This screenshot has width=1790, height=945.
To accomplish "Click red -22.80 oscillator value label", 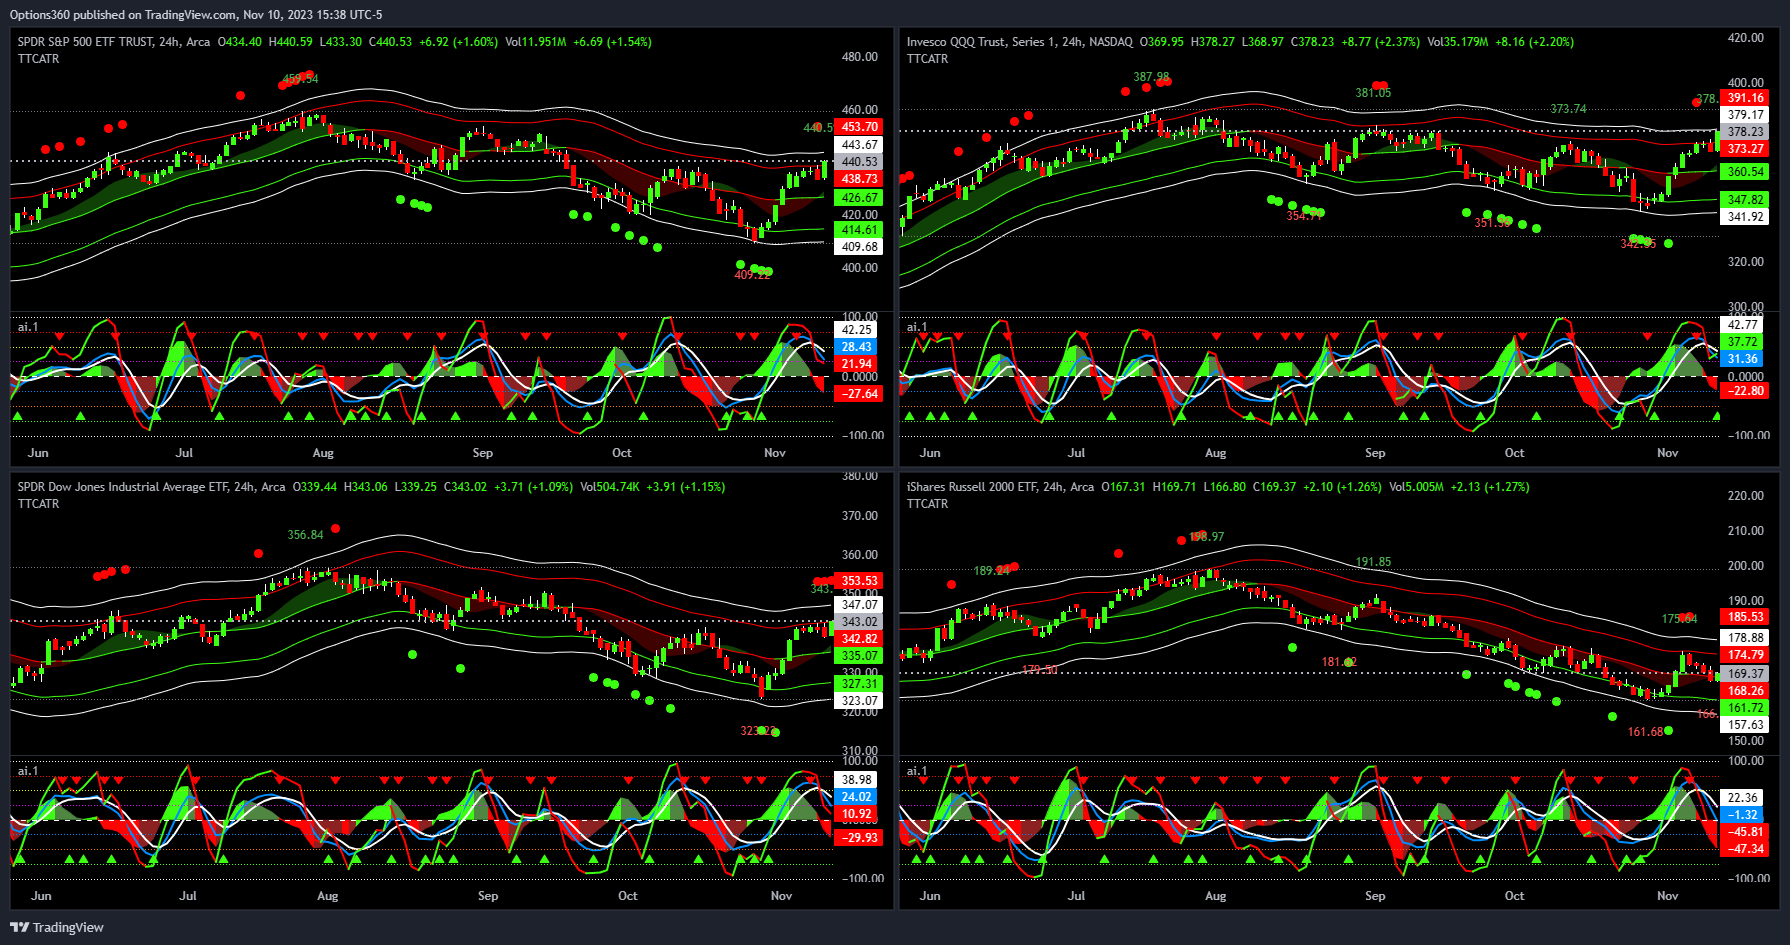I will pyautogui.click(x=1746, y=391).
